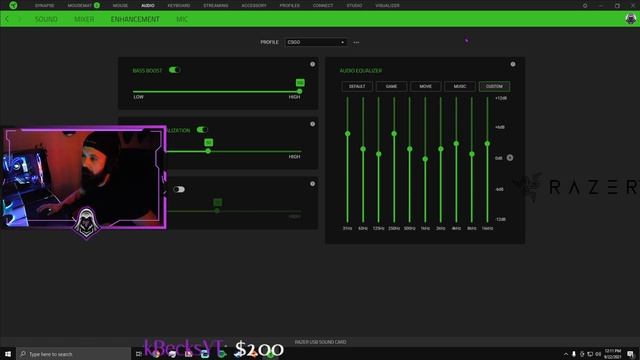Click the Windows taskbar search box
This screenshot has width=640, height=360.
74,354
